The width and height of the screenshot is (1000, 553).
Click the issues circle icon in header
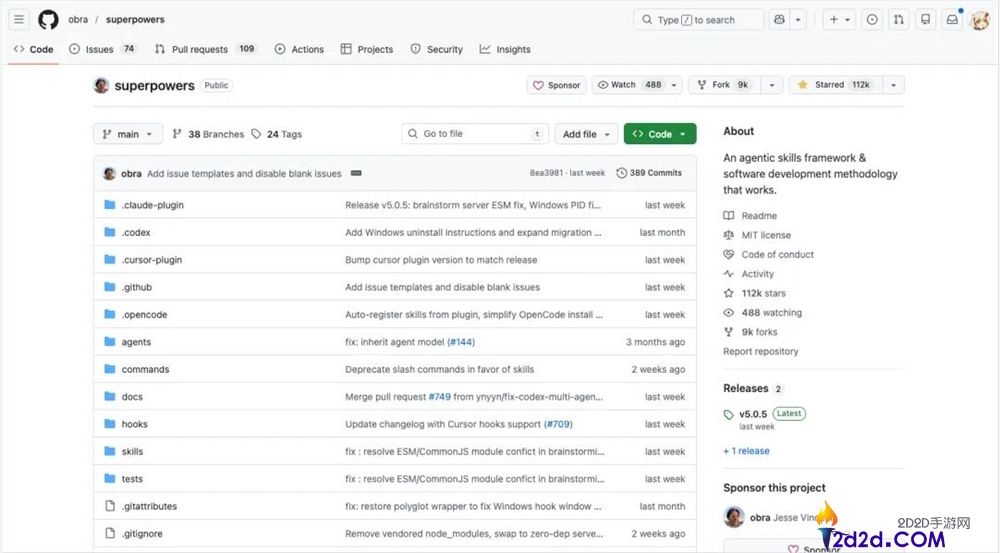point(872,19)
